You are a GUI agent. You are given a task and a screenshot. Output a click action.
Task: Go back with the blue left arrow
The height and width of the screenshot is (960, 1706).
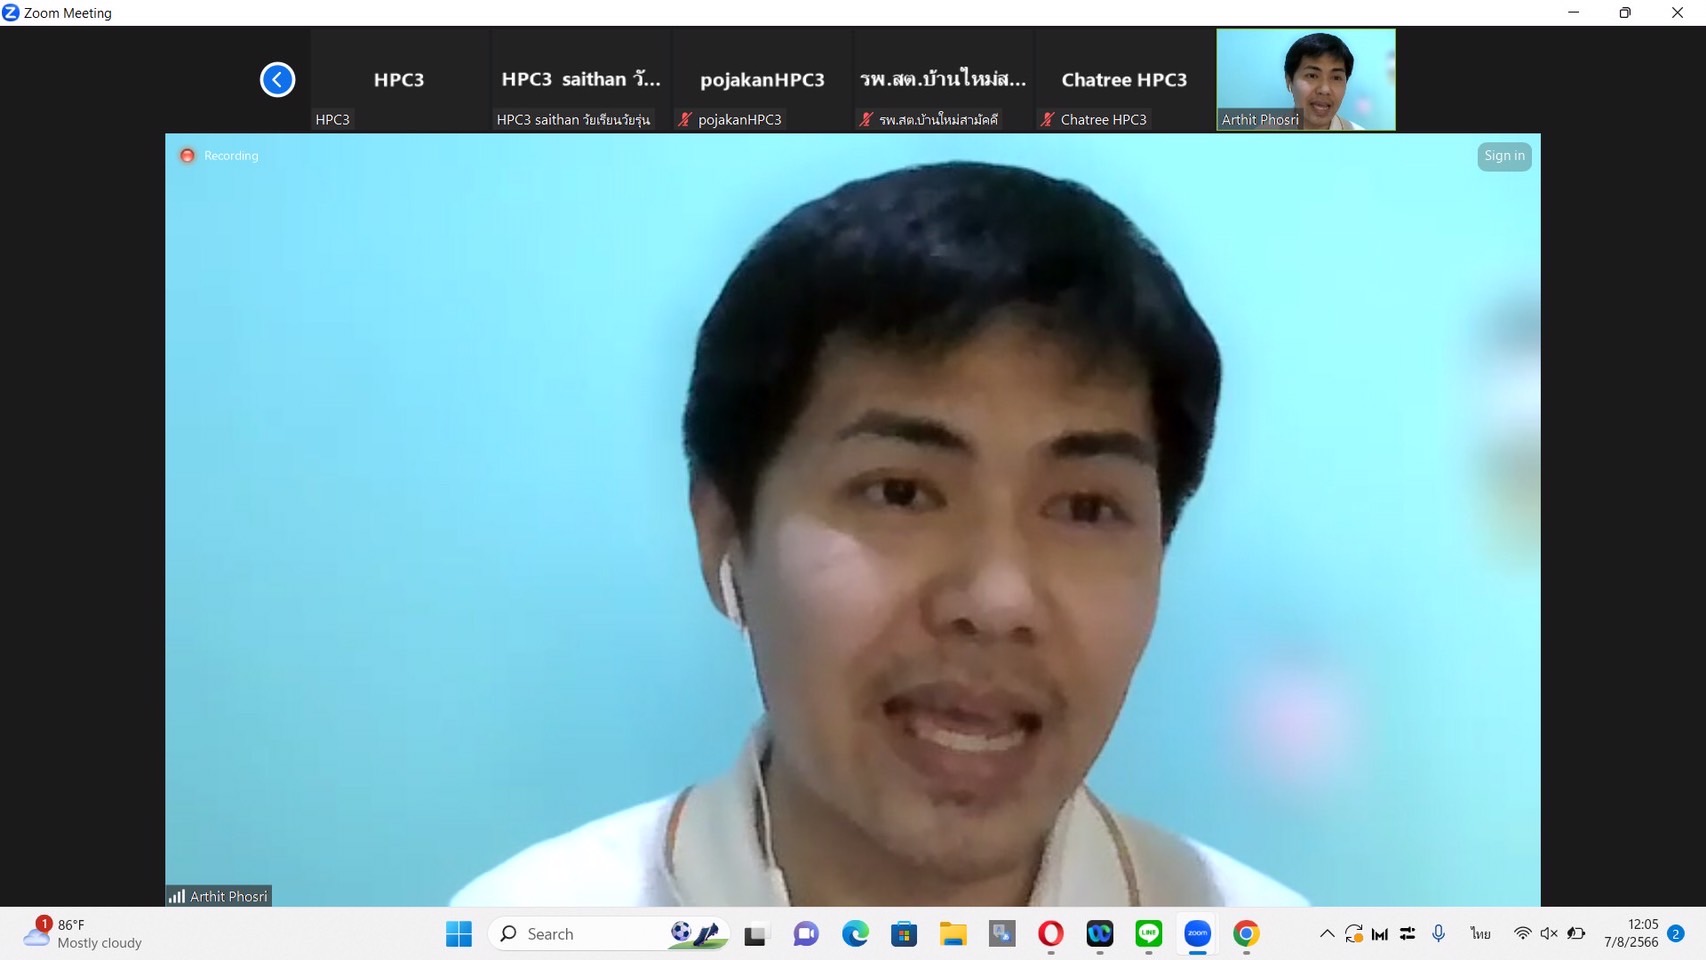(x=277, y=79)
